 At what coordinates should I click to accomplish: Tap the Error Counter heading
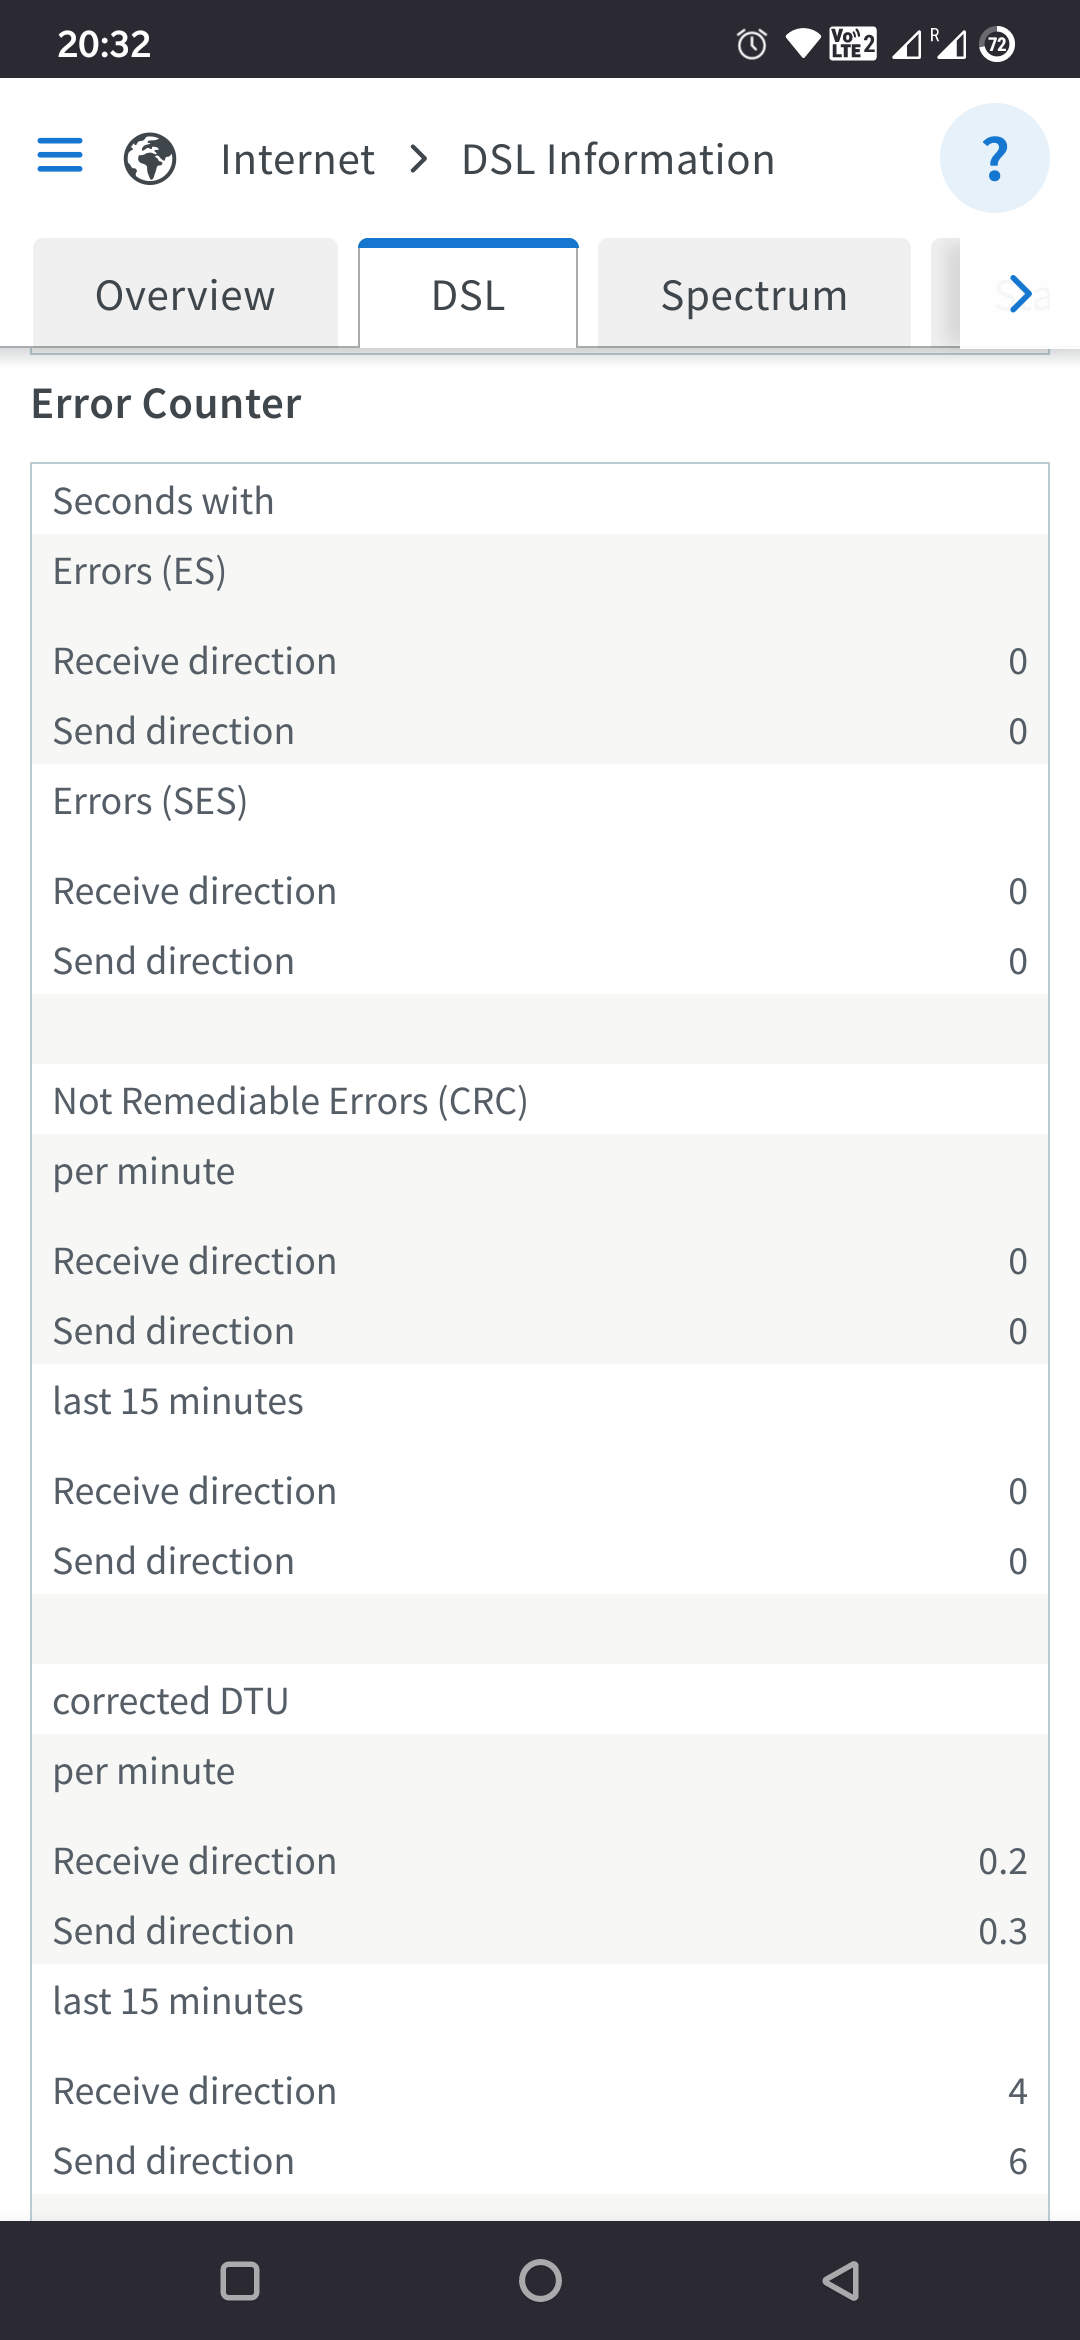pos(166,404)
